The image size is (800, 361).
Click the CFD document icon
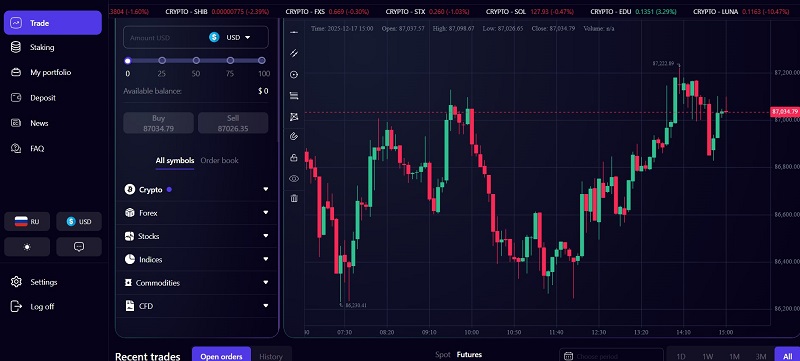pyautogui.click(x=130, y=306)
